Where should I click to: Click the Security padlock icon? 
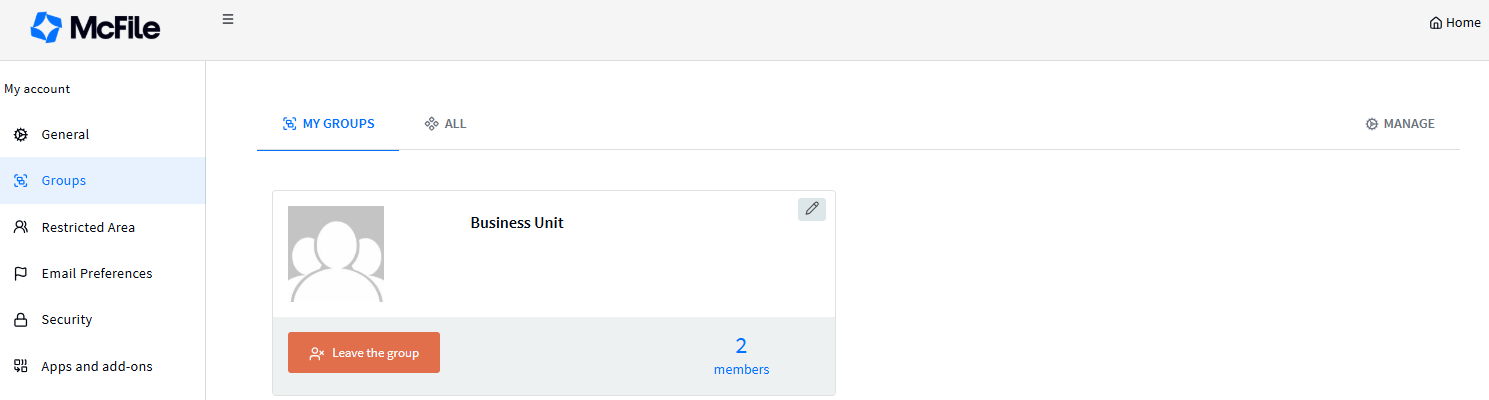click(x=20, y=320)
